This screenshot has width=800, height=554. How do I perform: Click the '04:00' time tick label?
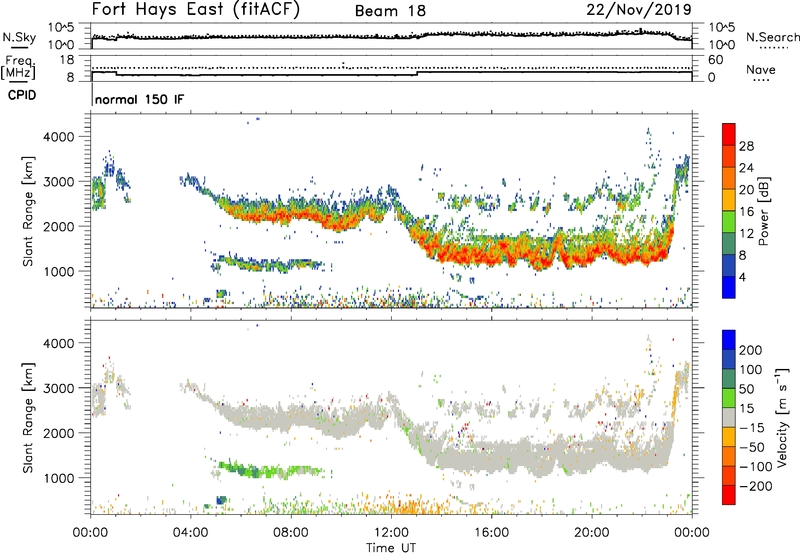point(191,533)
